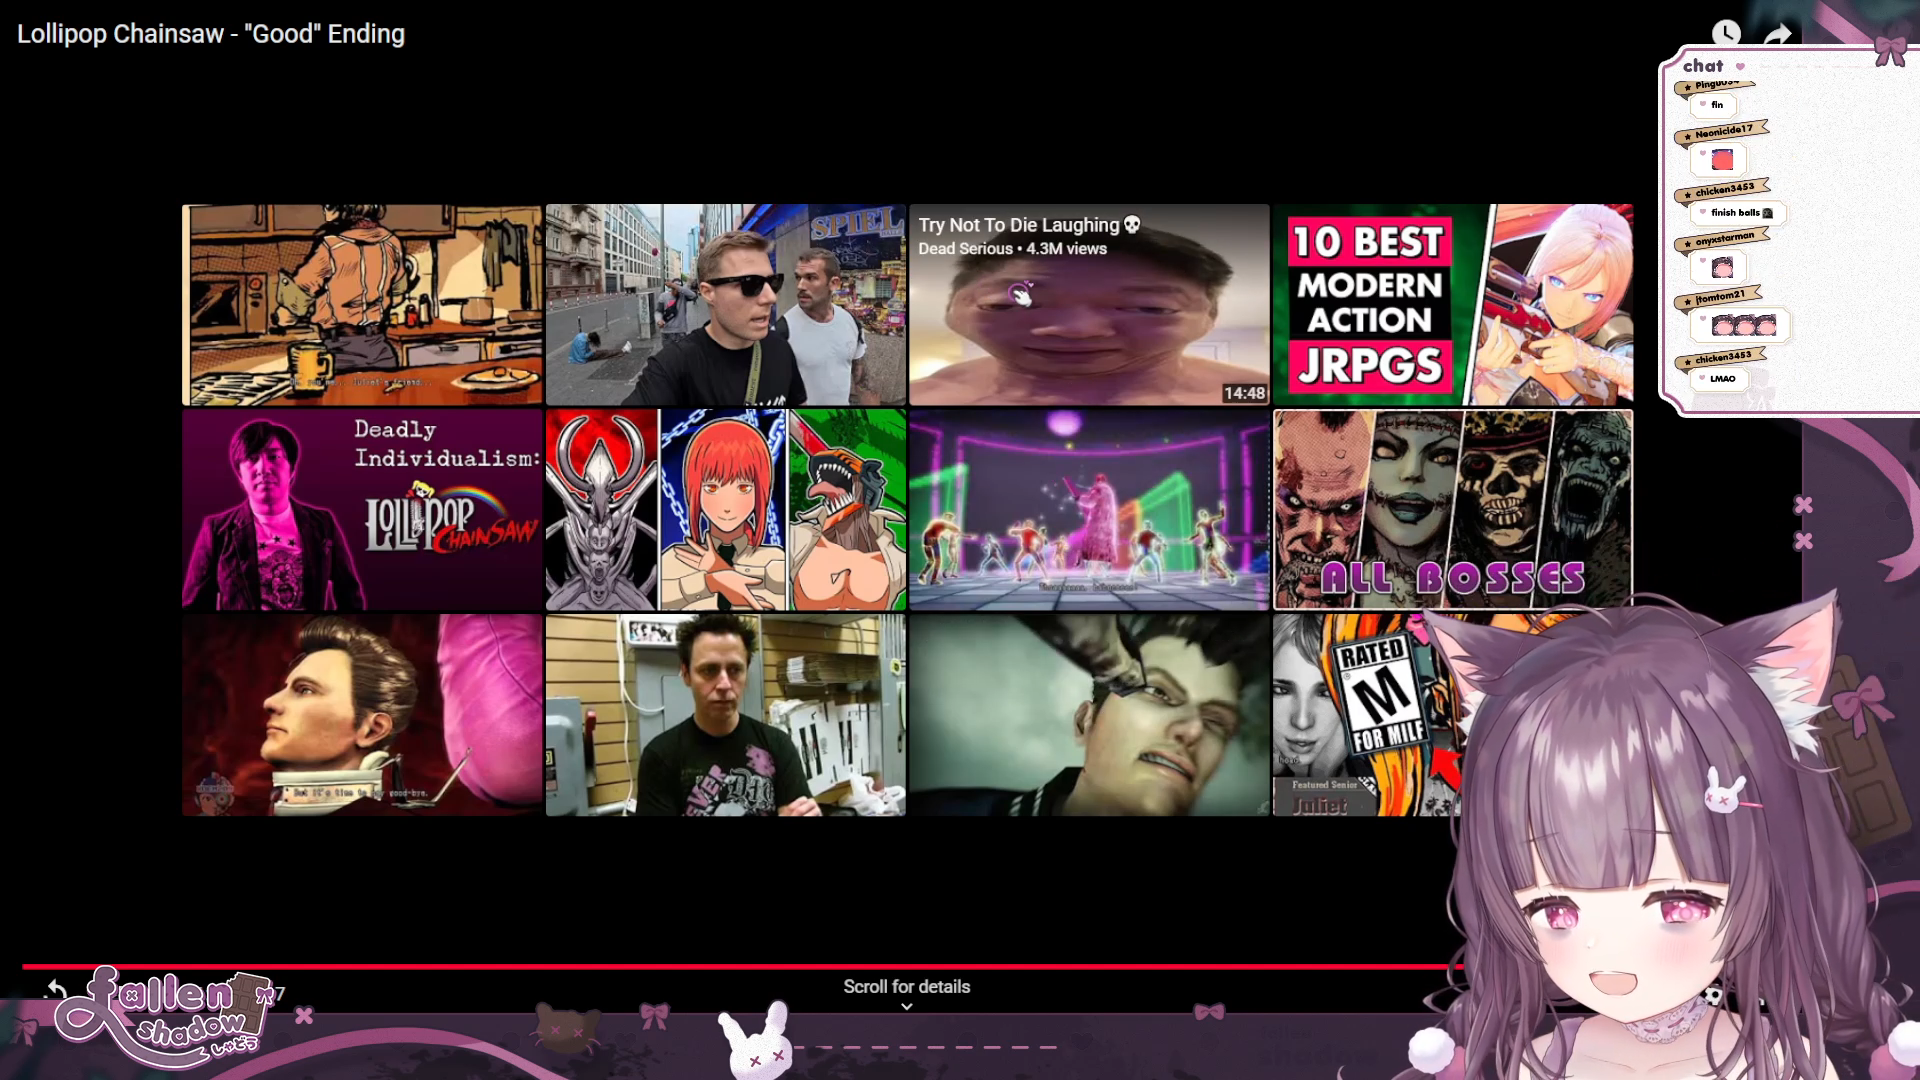The image size is (1920, 1080).
Task: Click the Share arrow icon
Action: [x=1777, y=35]
